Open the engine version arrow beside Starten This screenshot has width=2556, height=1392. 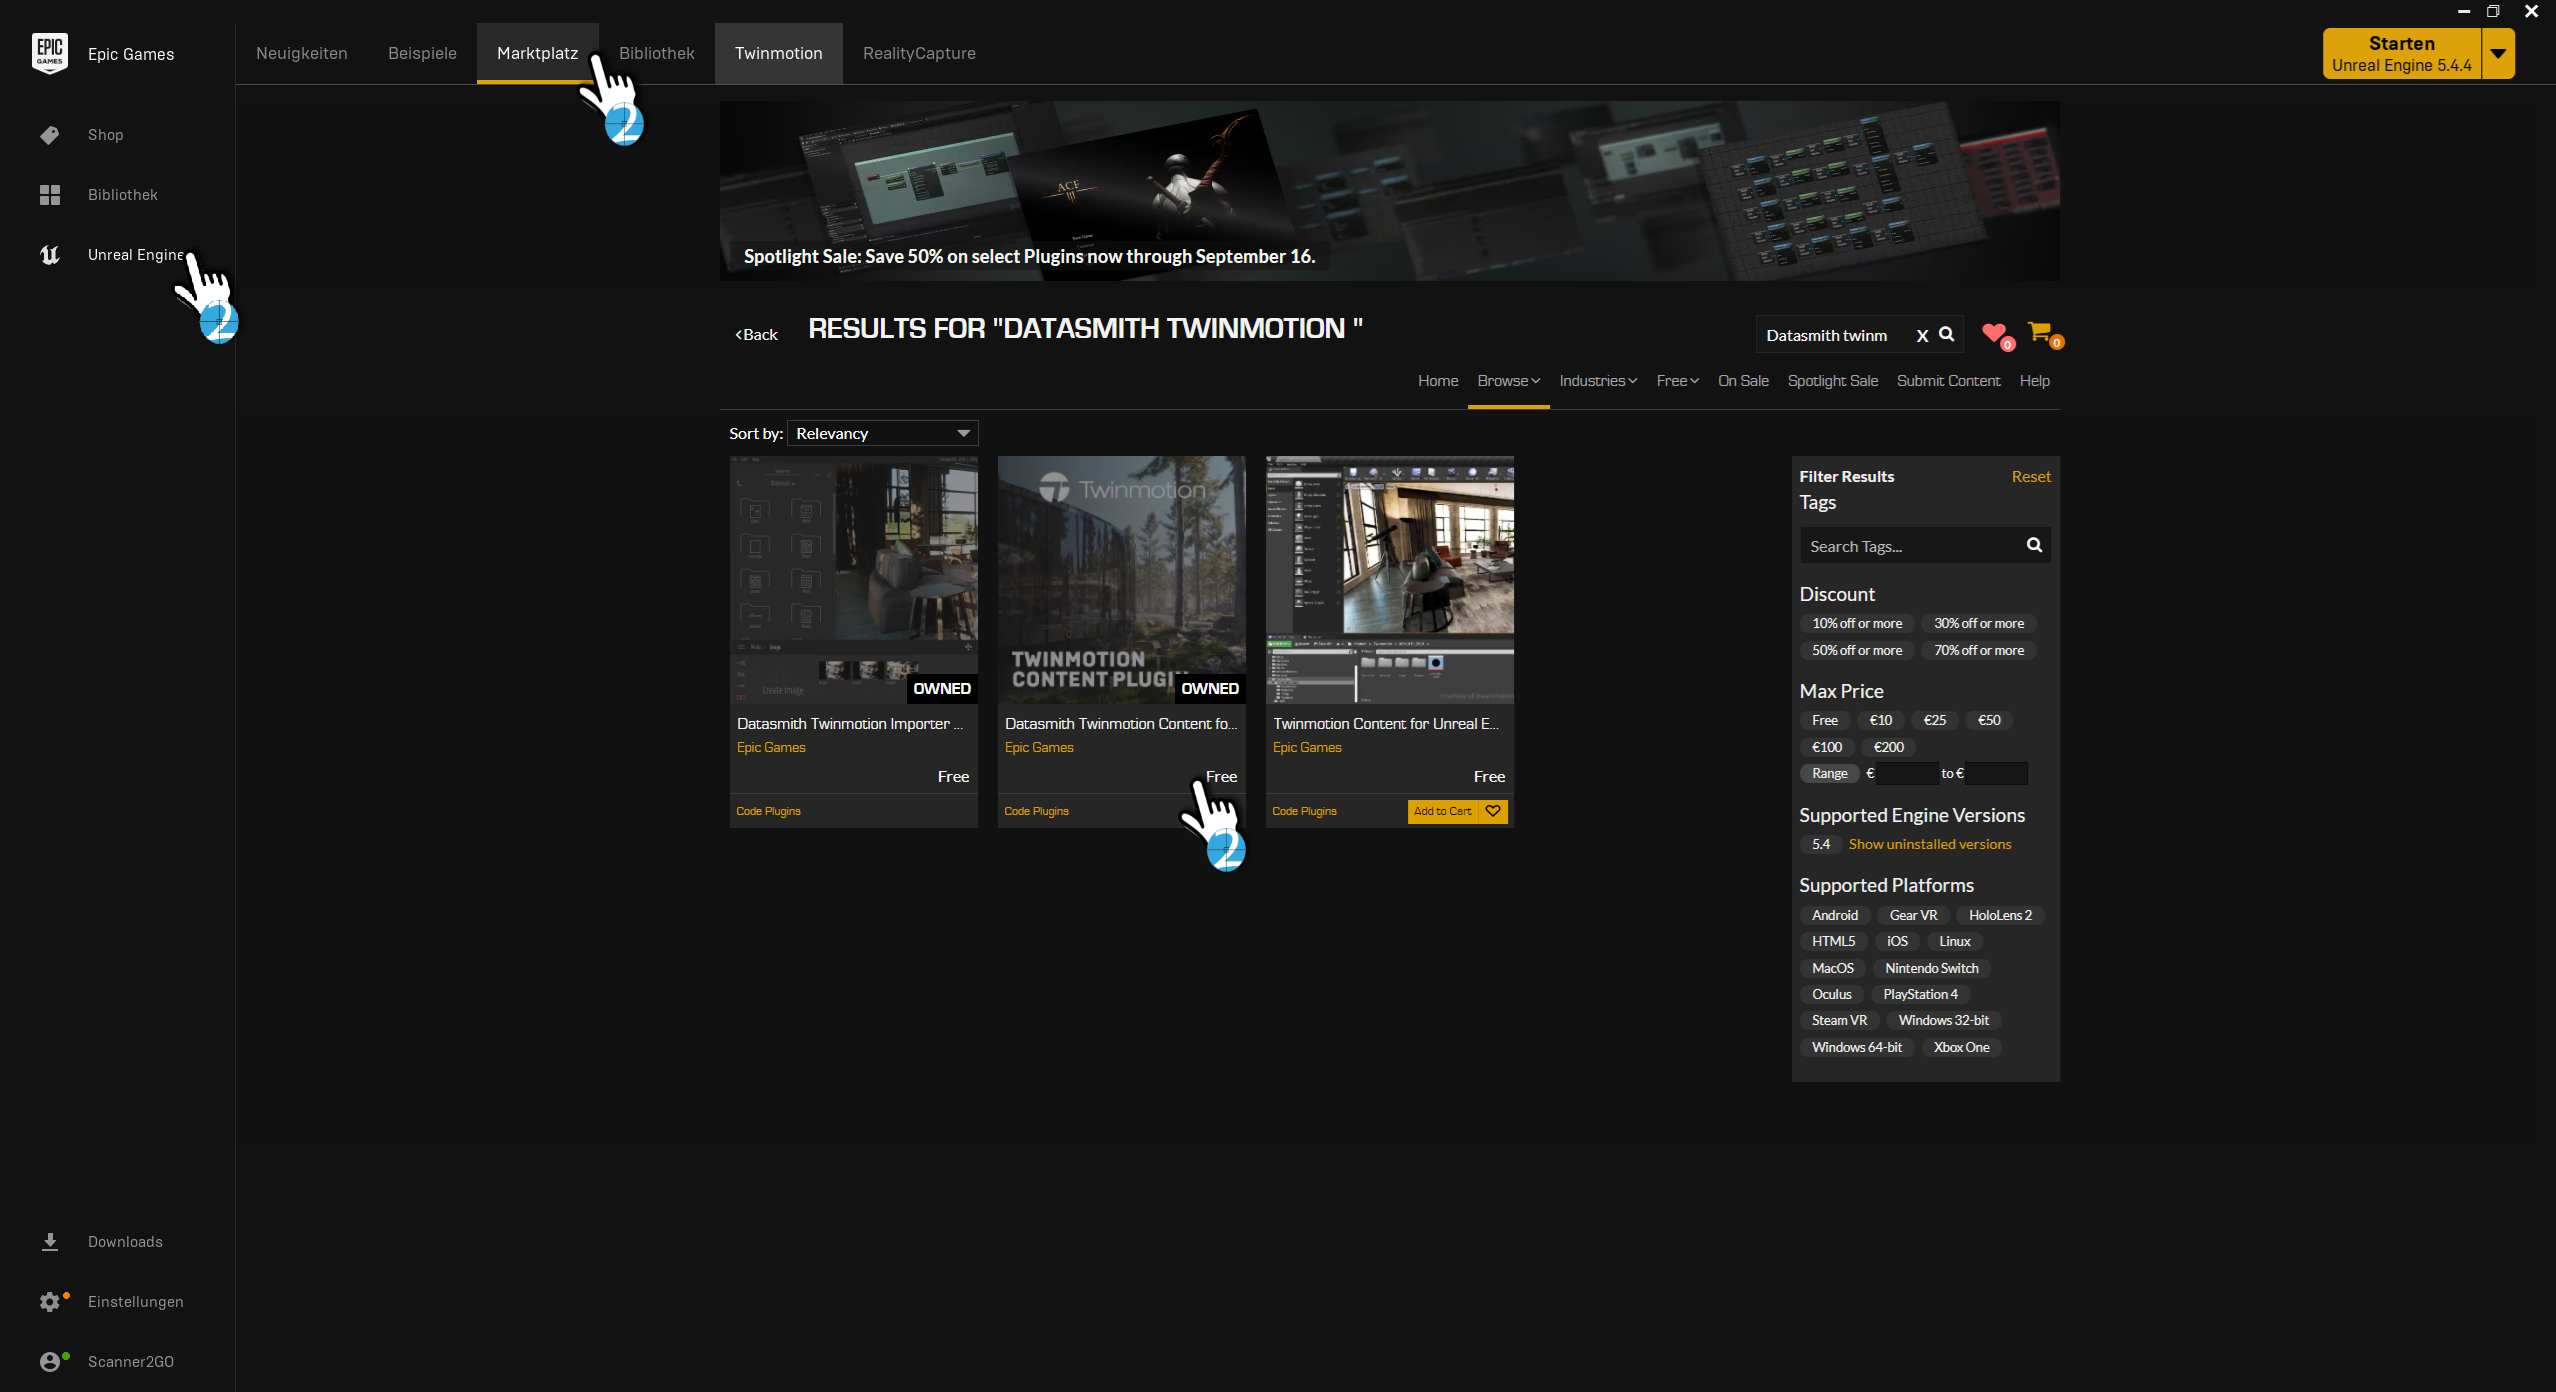(x=2497, y=53)
